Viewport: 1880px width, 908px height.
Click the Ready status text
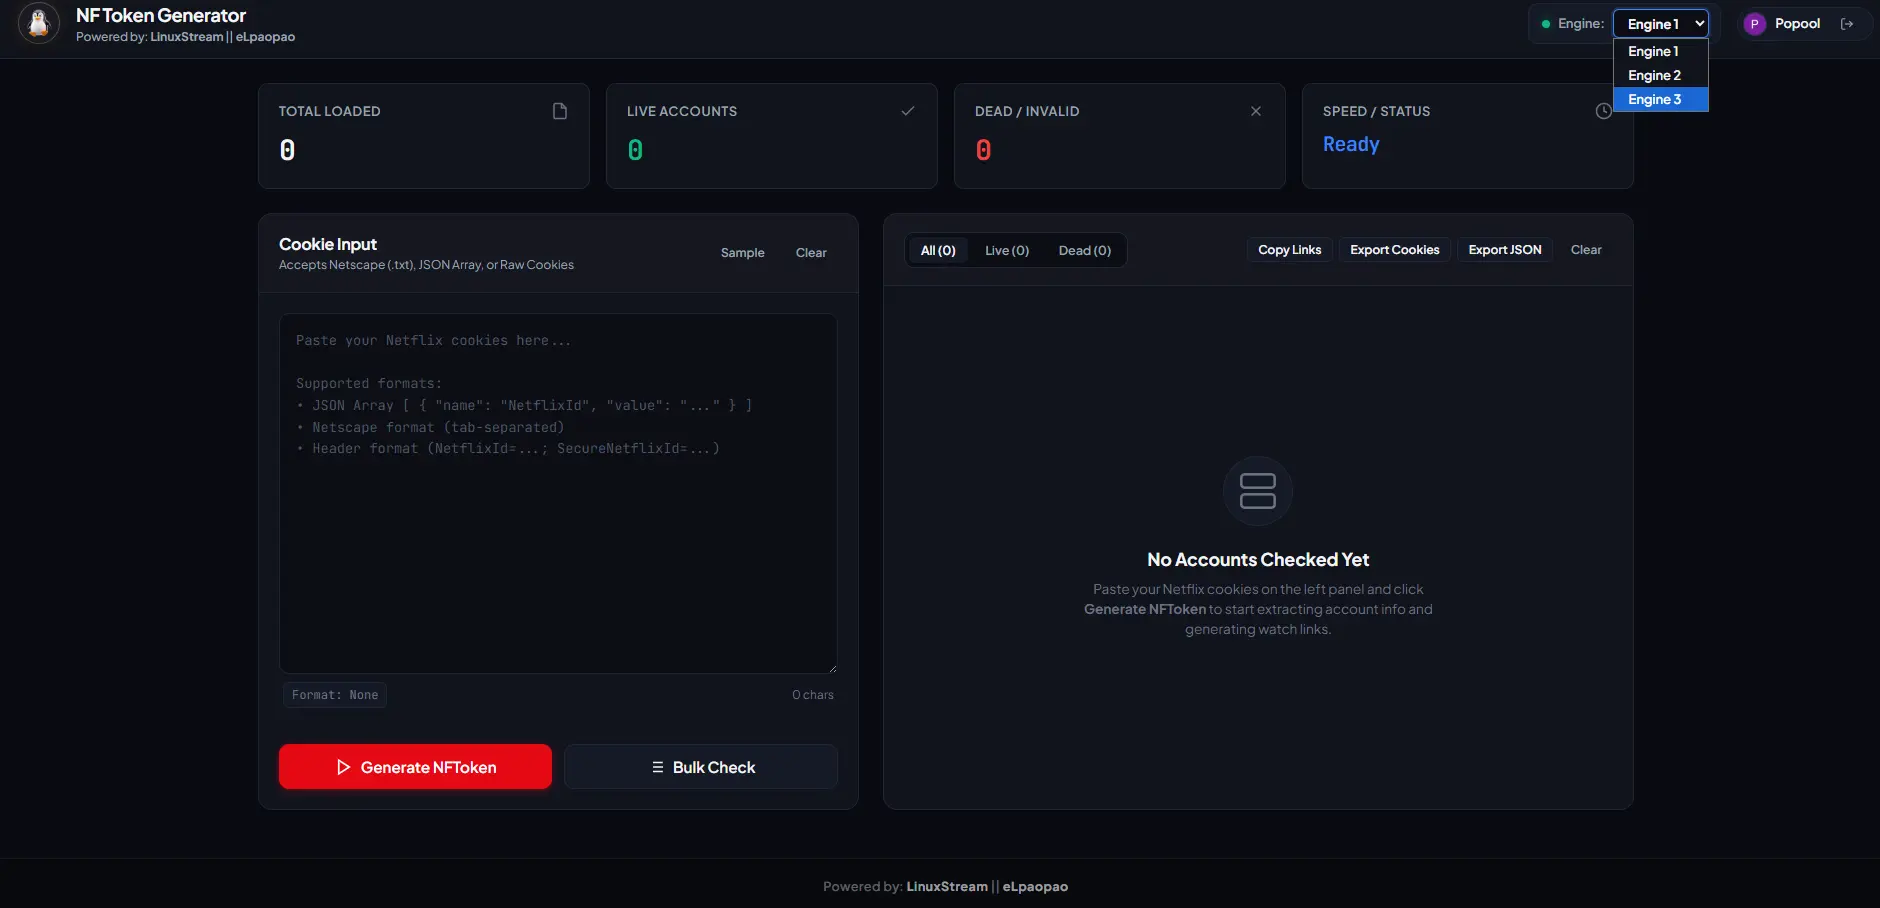1351,144
